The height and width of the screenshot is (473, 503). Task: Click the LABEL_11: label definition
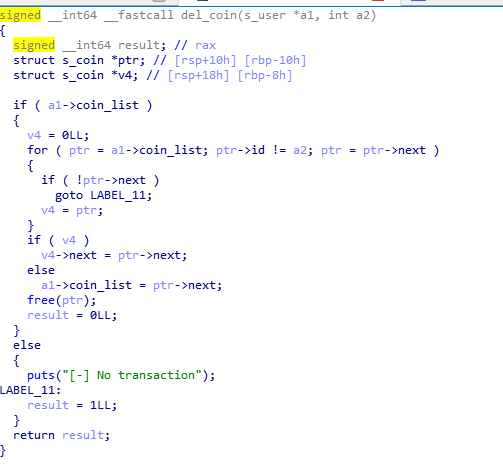(x=31, y=390)
